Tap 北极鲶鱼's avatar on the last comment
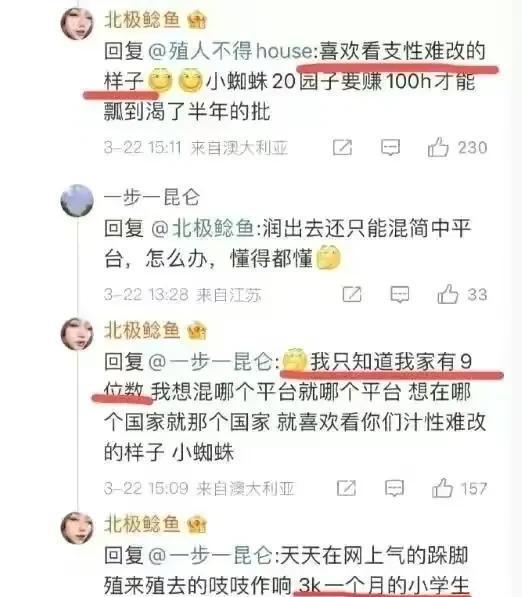Viewport: 522px width, 597px height. [77, 528]
